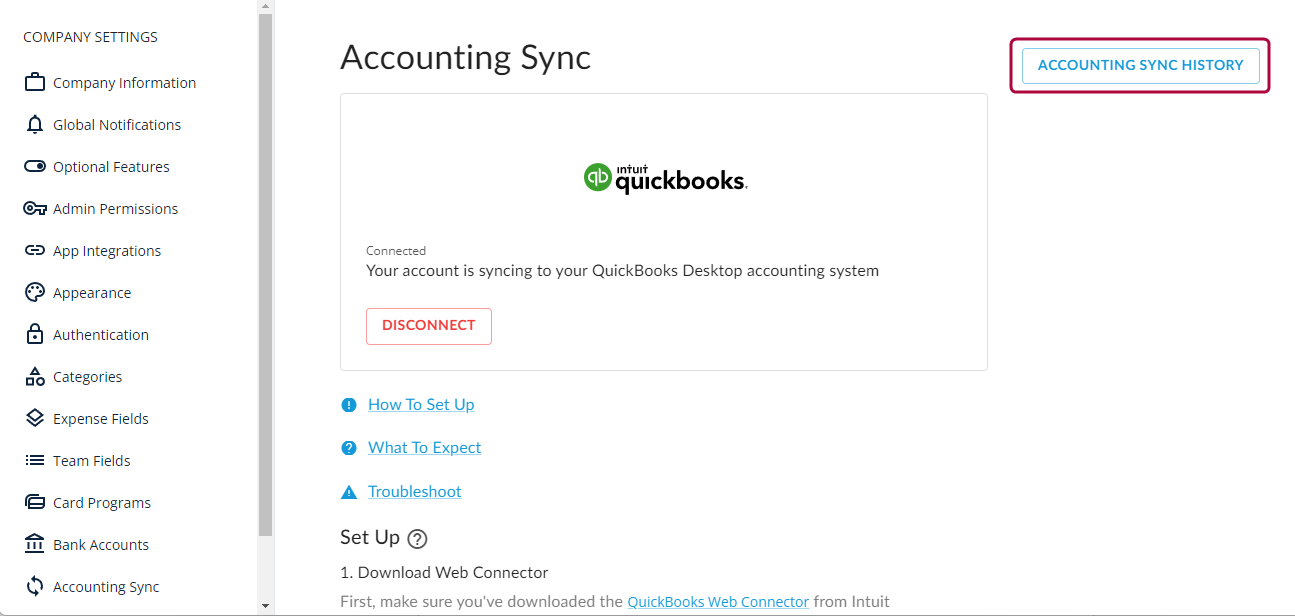Screen dimensions: 1295x616
Task: Select the Categories hierarchy icon
Action: point(32,376)
